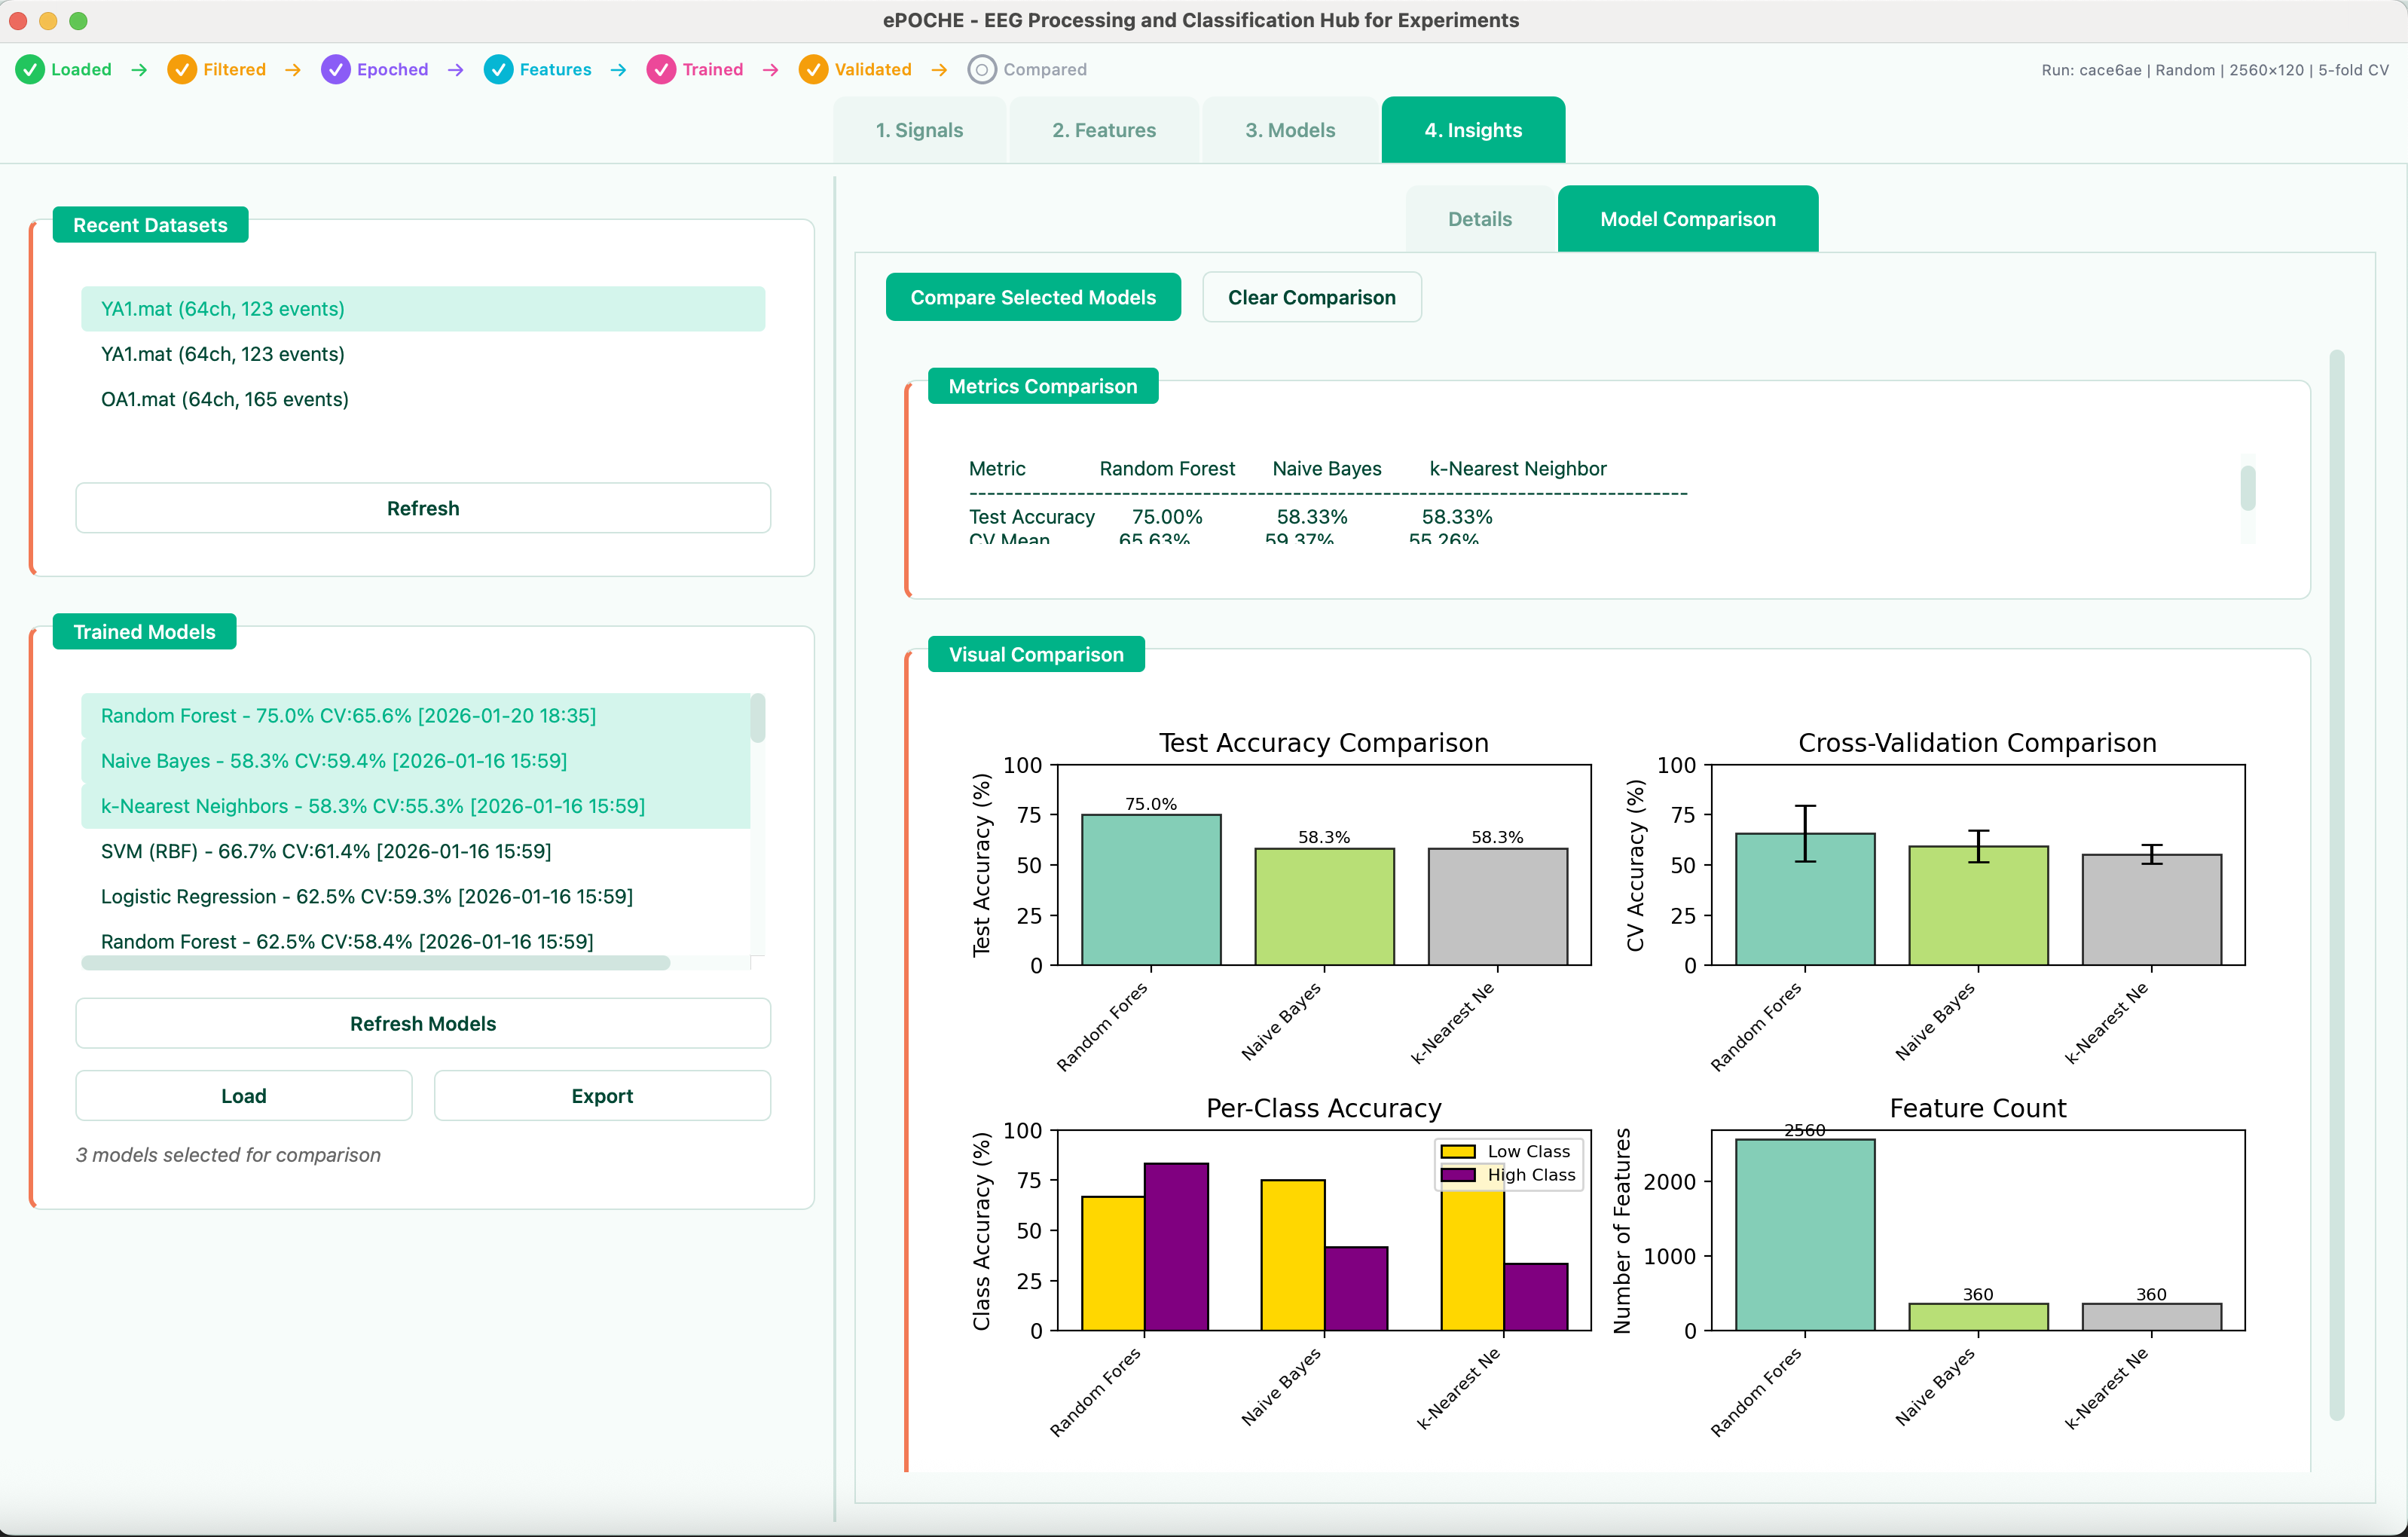Click the Trained workflow status icon
The height and width of the screenshot is (1537, 2408).
point(663,69)
